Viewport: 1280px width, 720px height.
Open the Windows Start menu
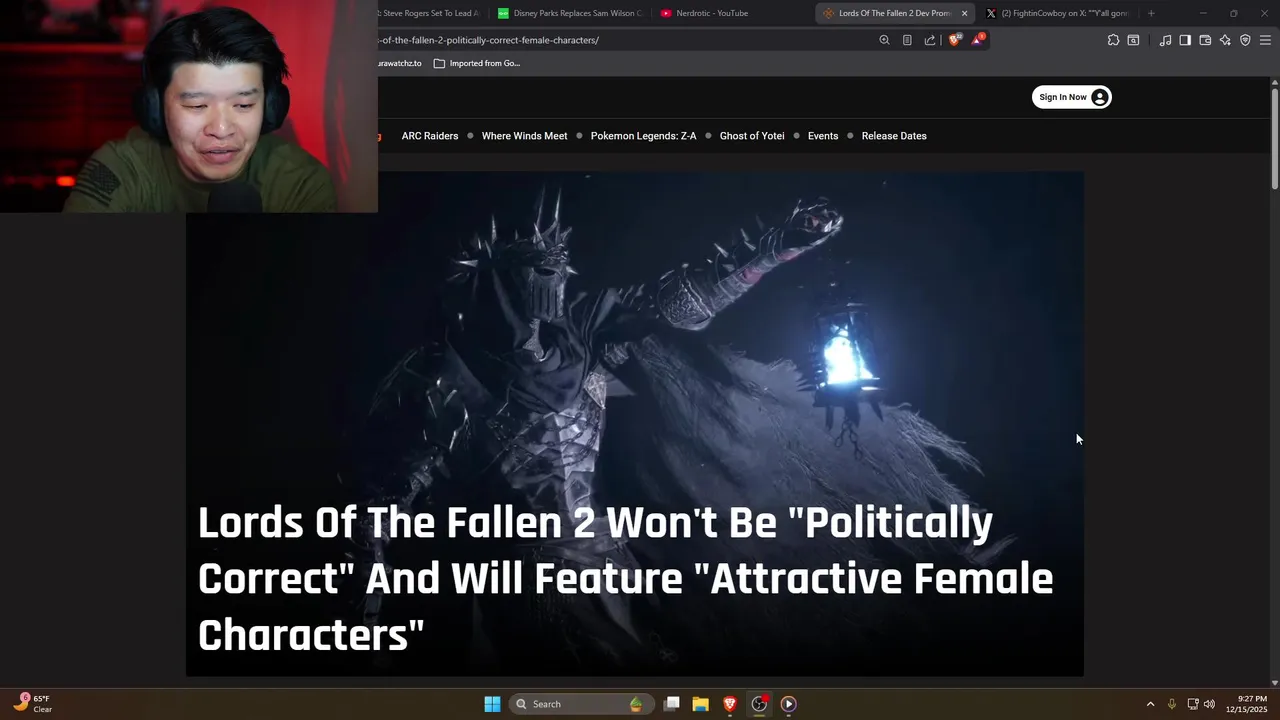pyautogui.click(x=492, y=704)
